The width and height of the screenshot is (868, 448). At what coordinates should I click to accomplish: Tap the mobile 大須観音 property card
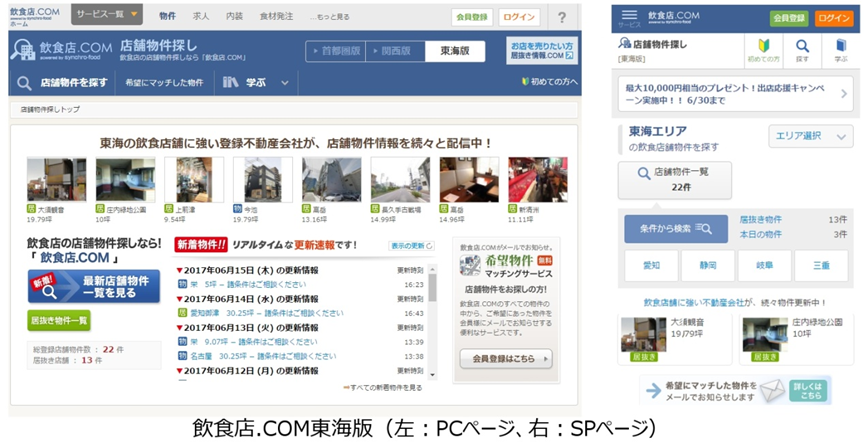click(x=675, y=339)
